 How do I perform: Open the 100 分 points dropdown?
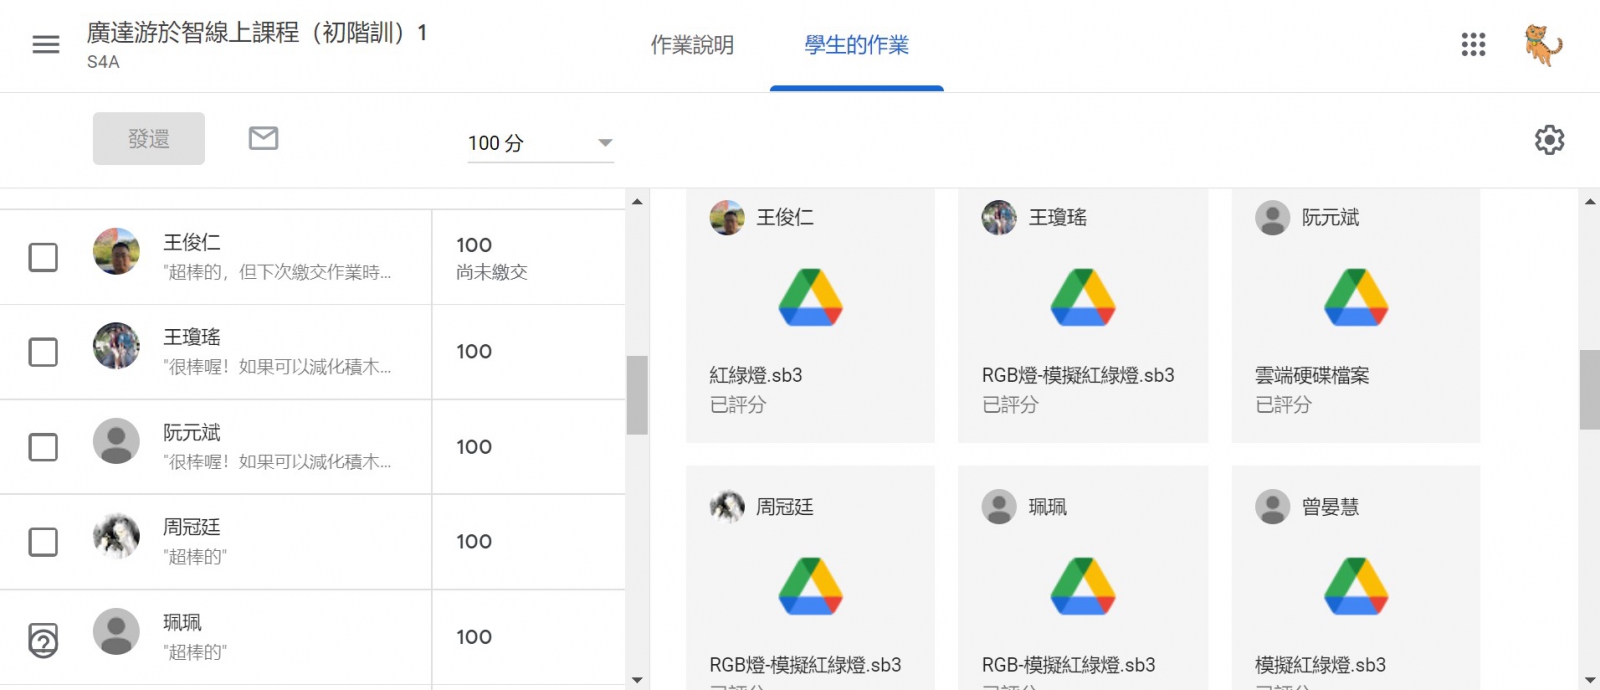540,143
